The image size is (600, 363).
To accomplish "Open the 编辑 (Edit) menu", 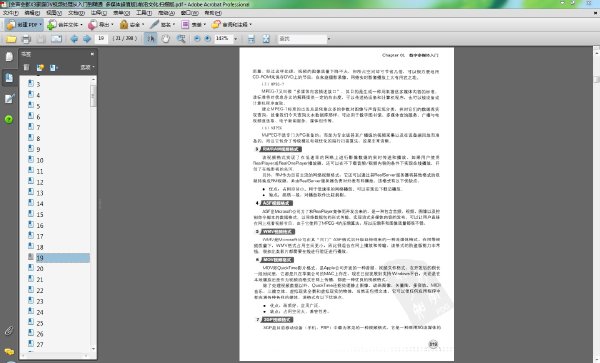I will [32, 13].
